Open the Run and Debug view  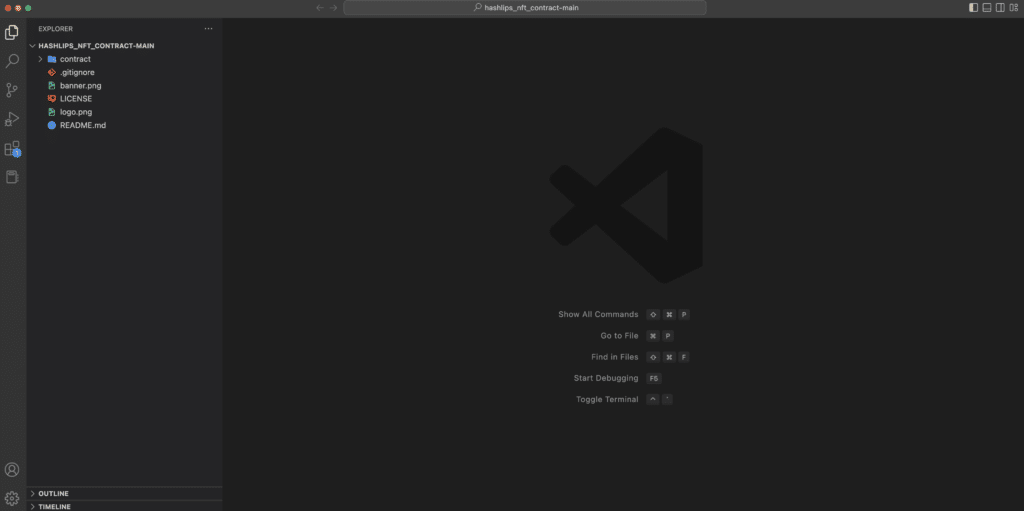click(12, 119)
